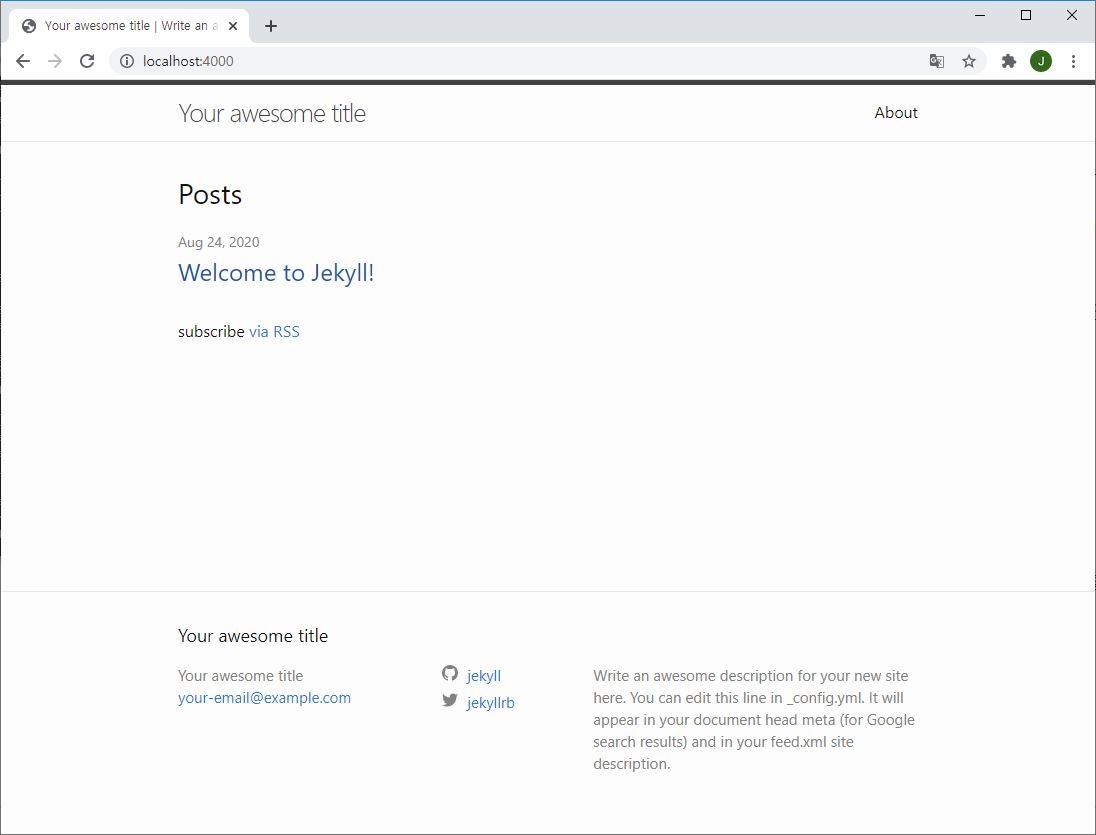Image resolution: width=1096 pixels, height=835 pixels.
Task: Click the 'Posts' heading
Action: click(x=210, y=194)
